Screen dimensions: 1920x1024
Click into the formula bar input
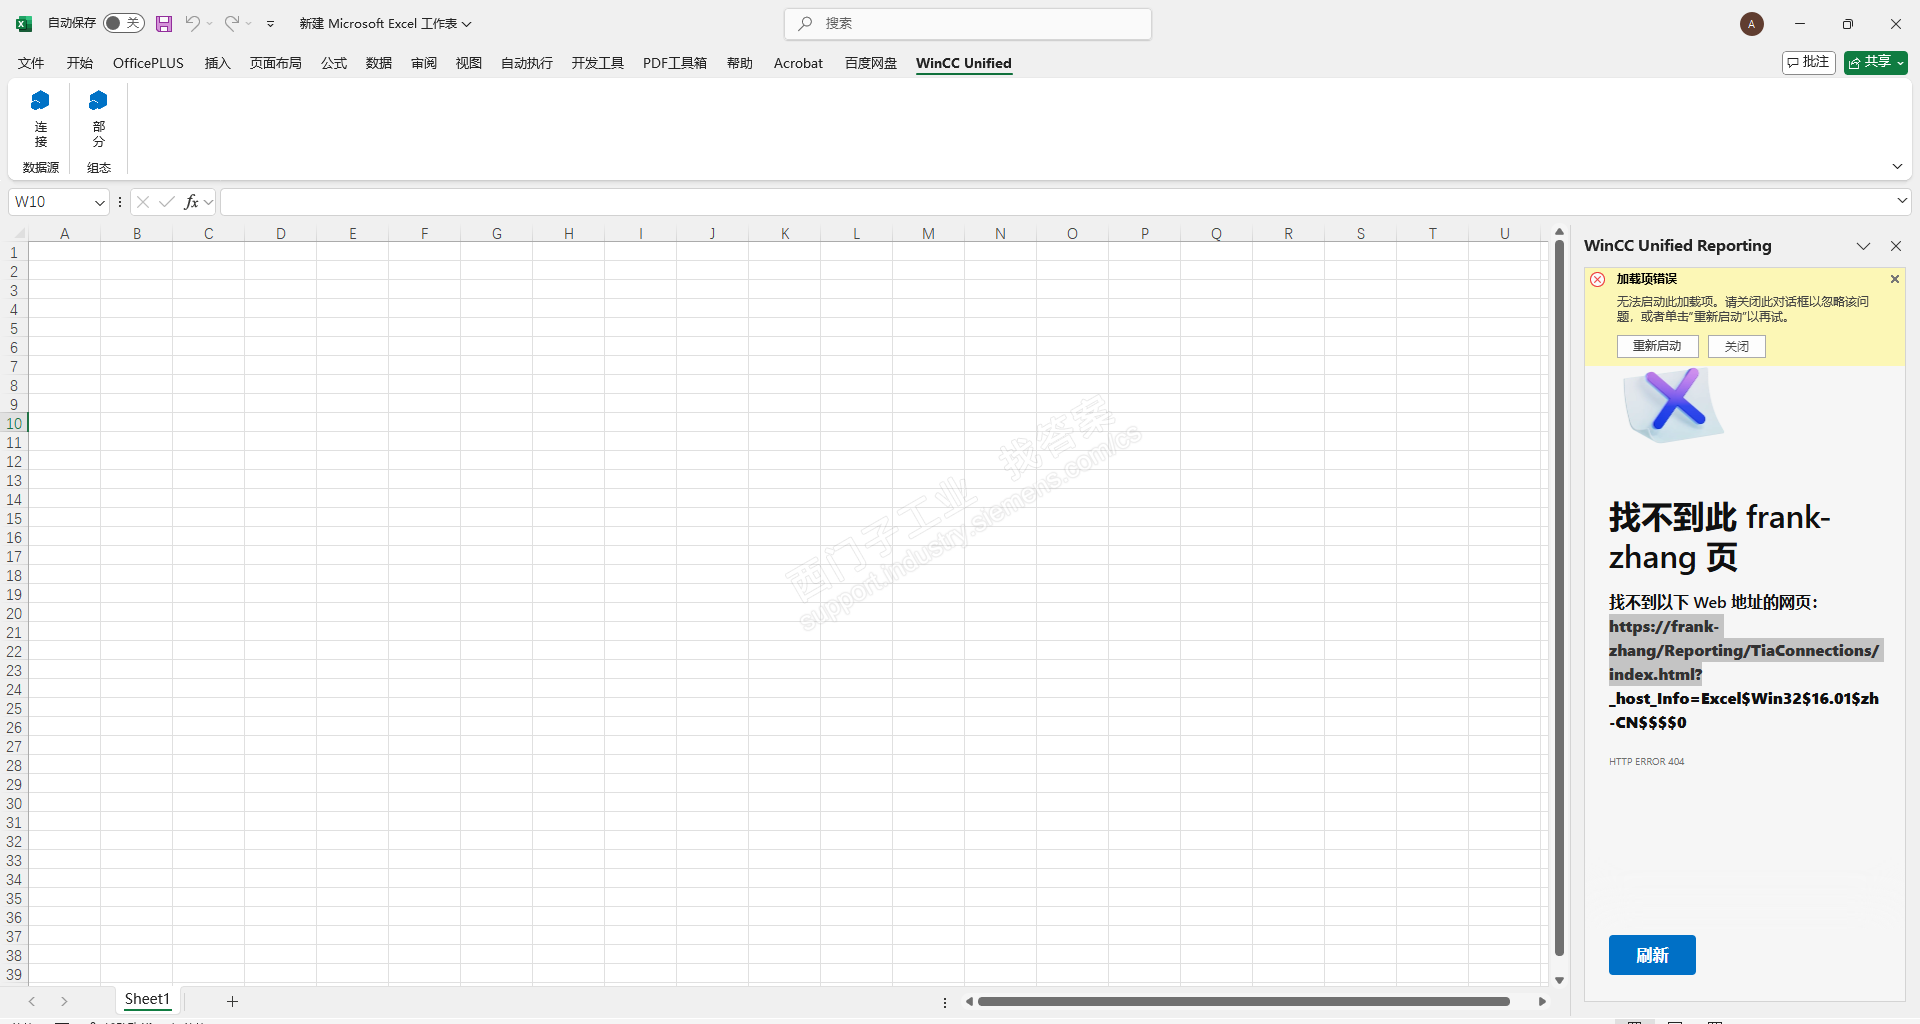click(1057, 202)
